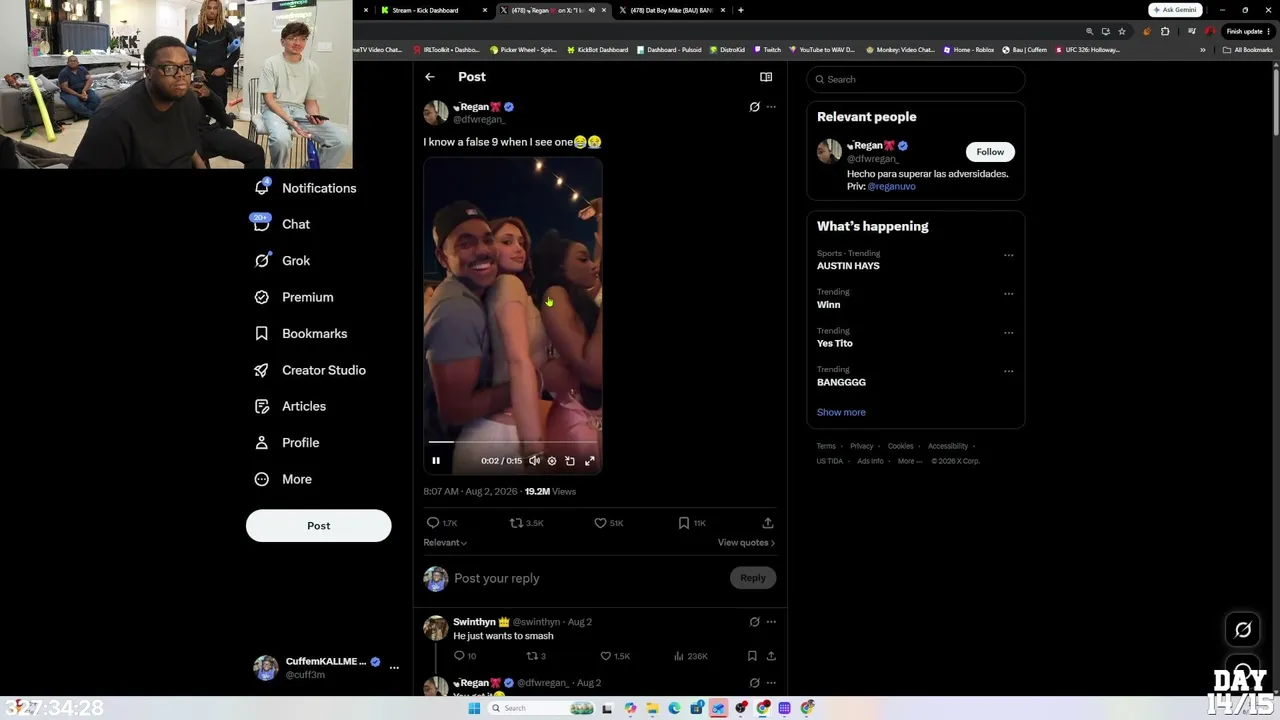Open the KickBot Dashboard bookmark
The width and height of the screenshot is (1280, 720).
coord(597,50)
